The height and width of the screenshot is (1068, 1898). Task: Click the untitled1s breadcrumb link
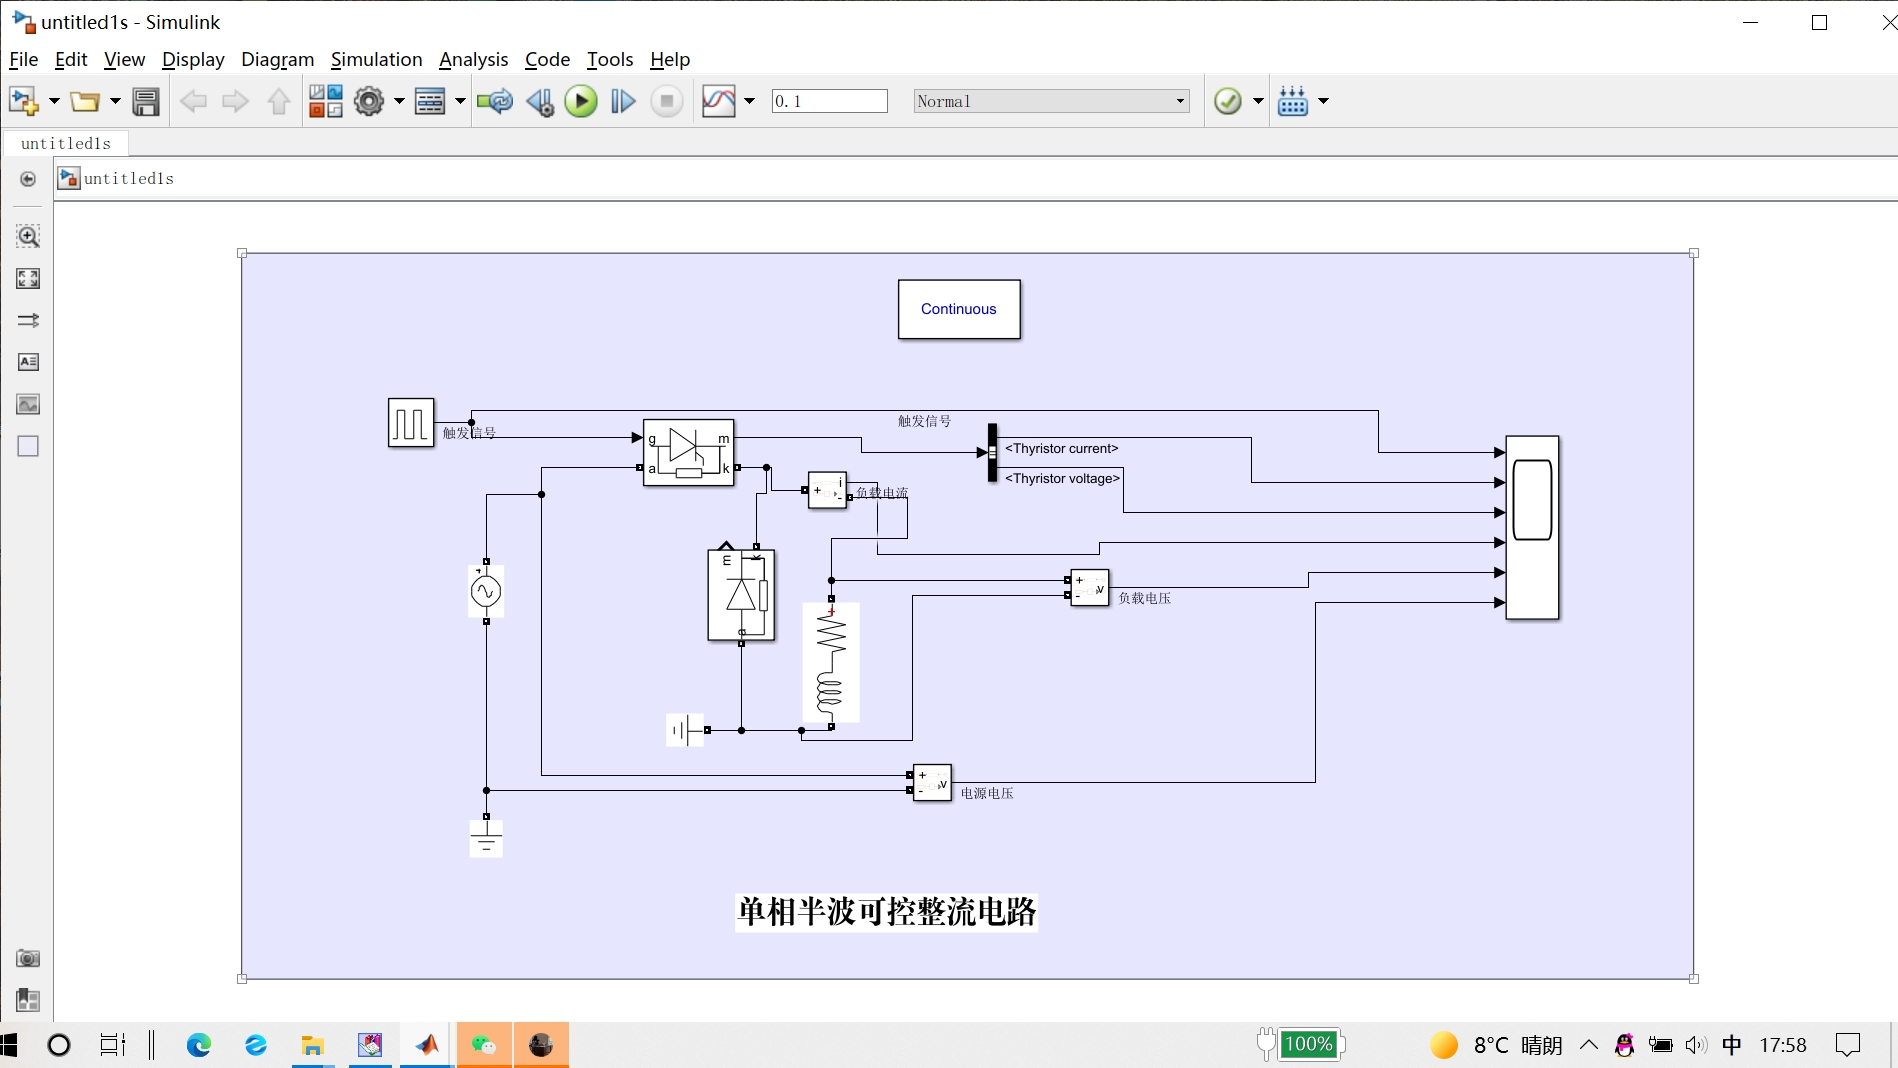129,179
